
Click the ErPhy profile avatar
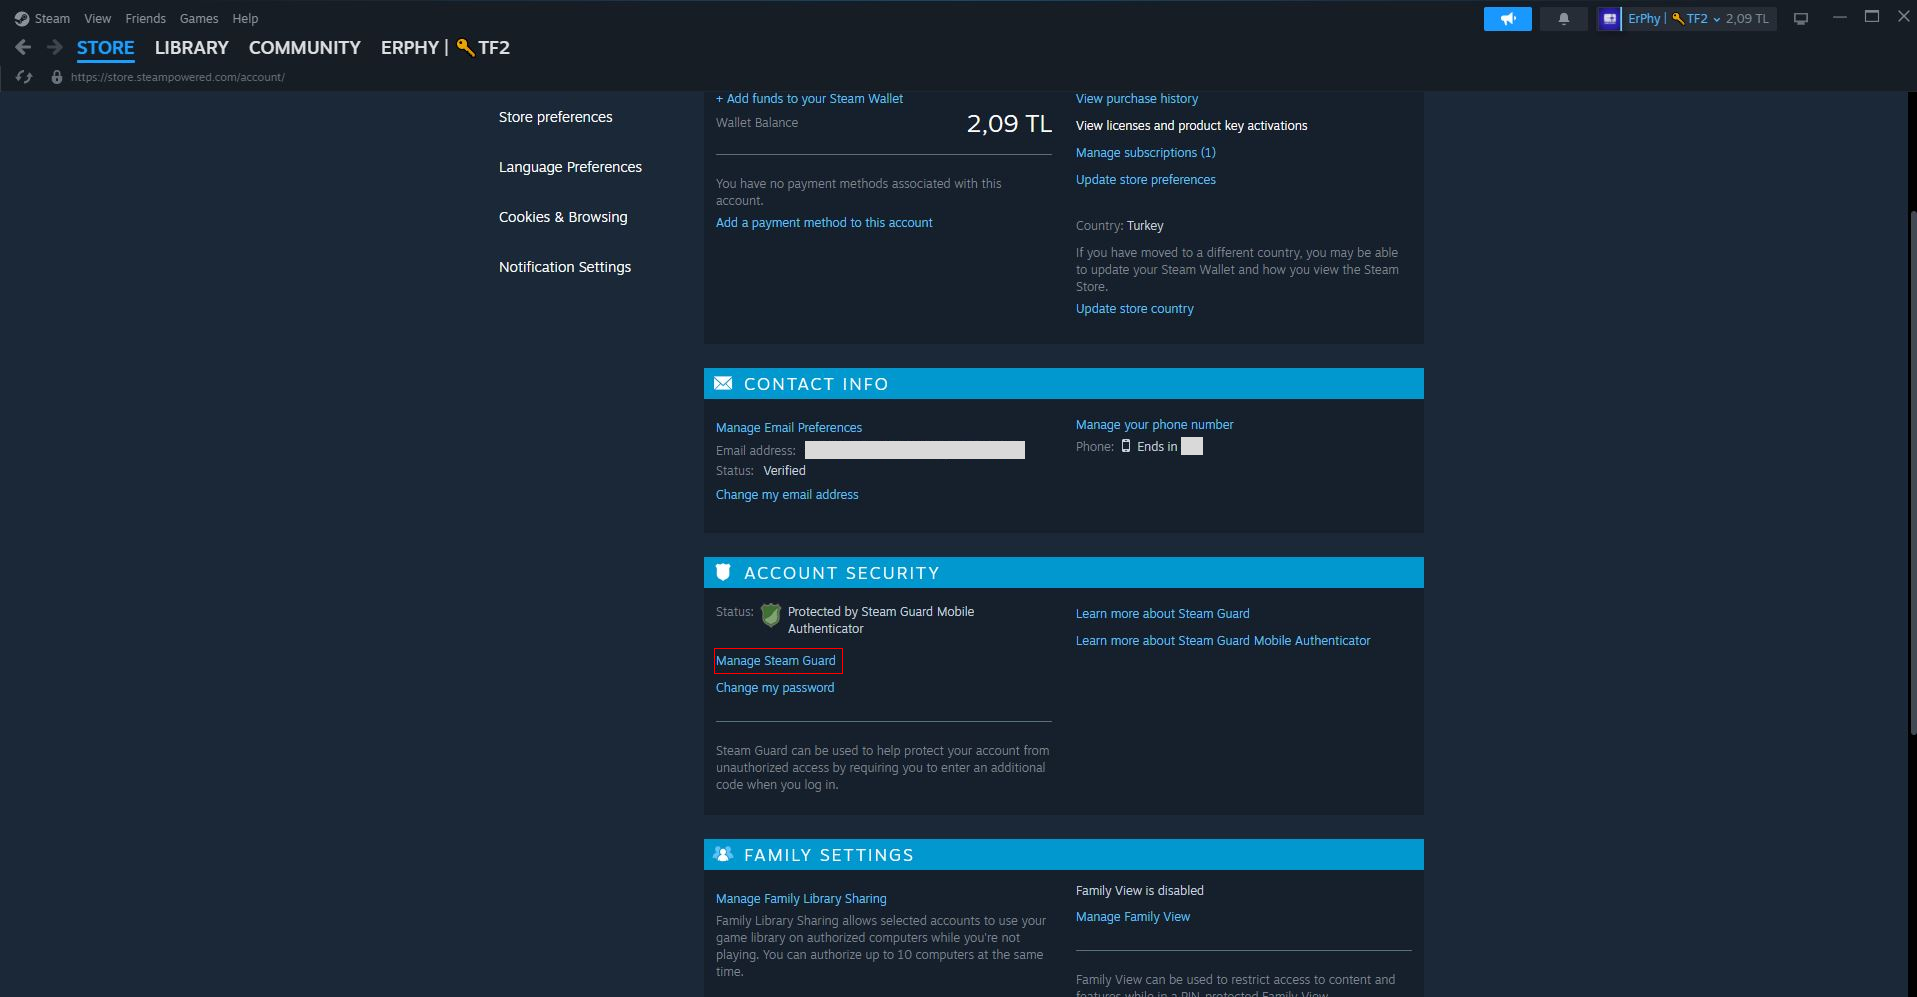pos(1609,19)
